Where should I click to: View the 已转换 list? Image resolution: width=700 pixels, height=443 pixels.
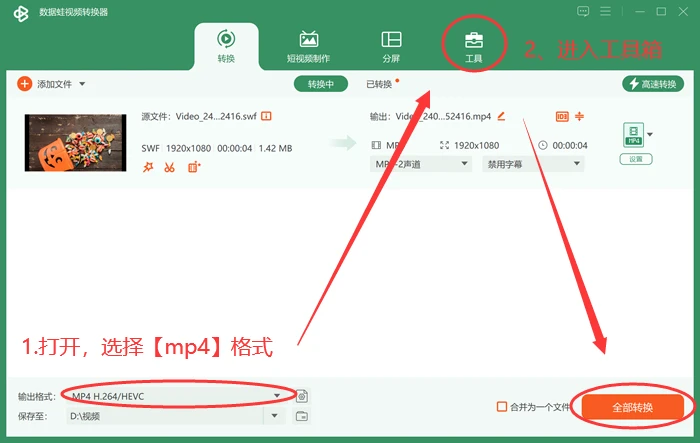click(x=379, y=84)
